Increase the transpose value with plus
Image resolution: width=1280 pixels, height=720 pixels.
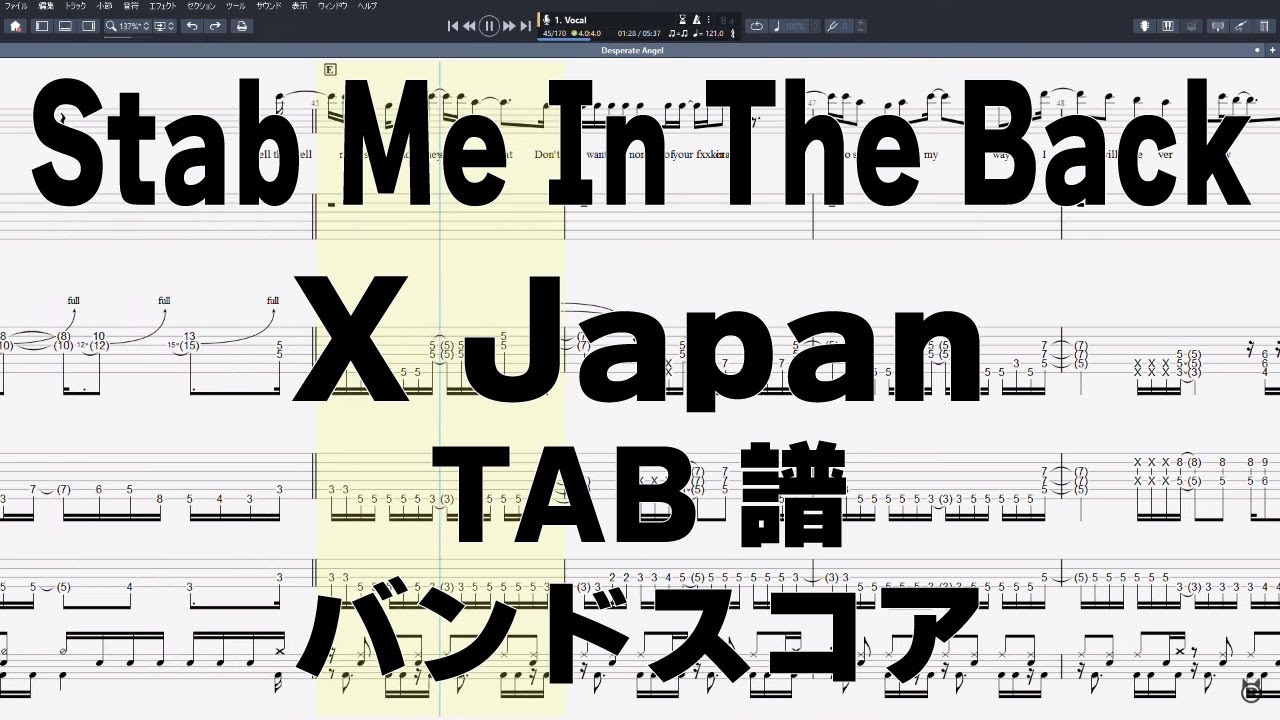[861, 22]
